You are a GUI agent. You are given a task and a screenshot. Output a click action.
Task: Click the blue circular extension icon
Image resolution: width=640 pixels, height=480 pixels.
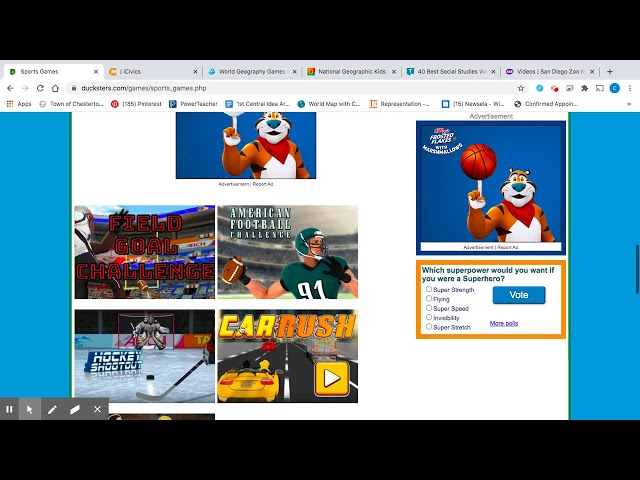pos(540,88)
